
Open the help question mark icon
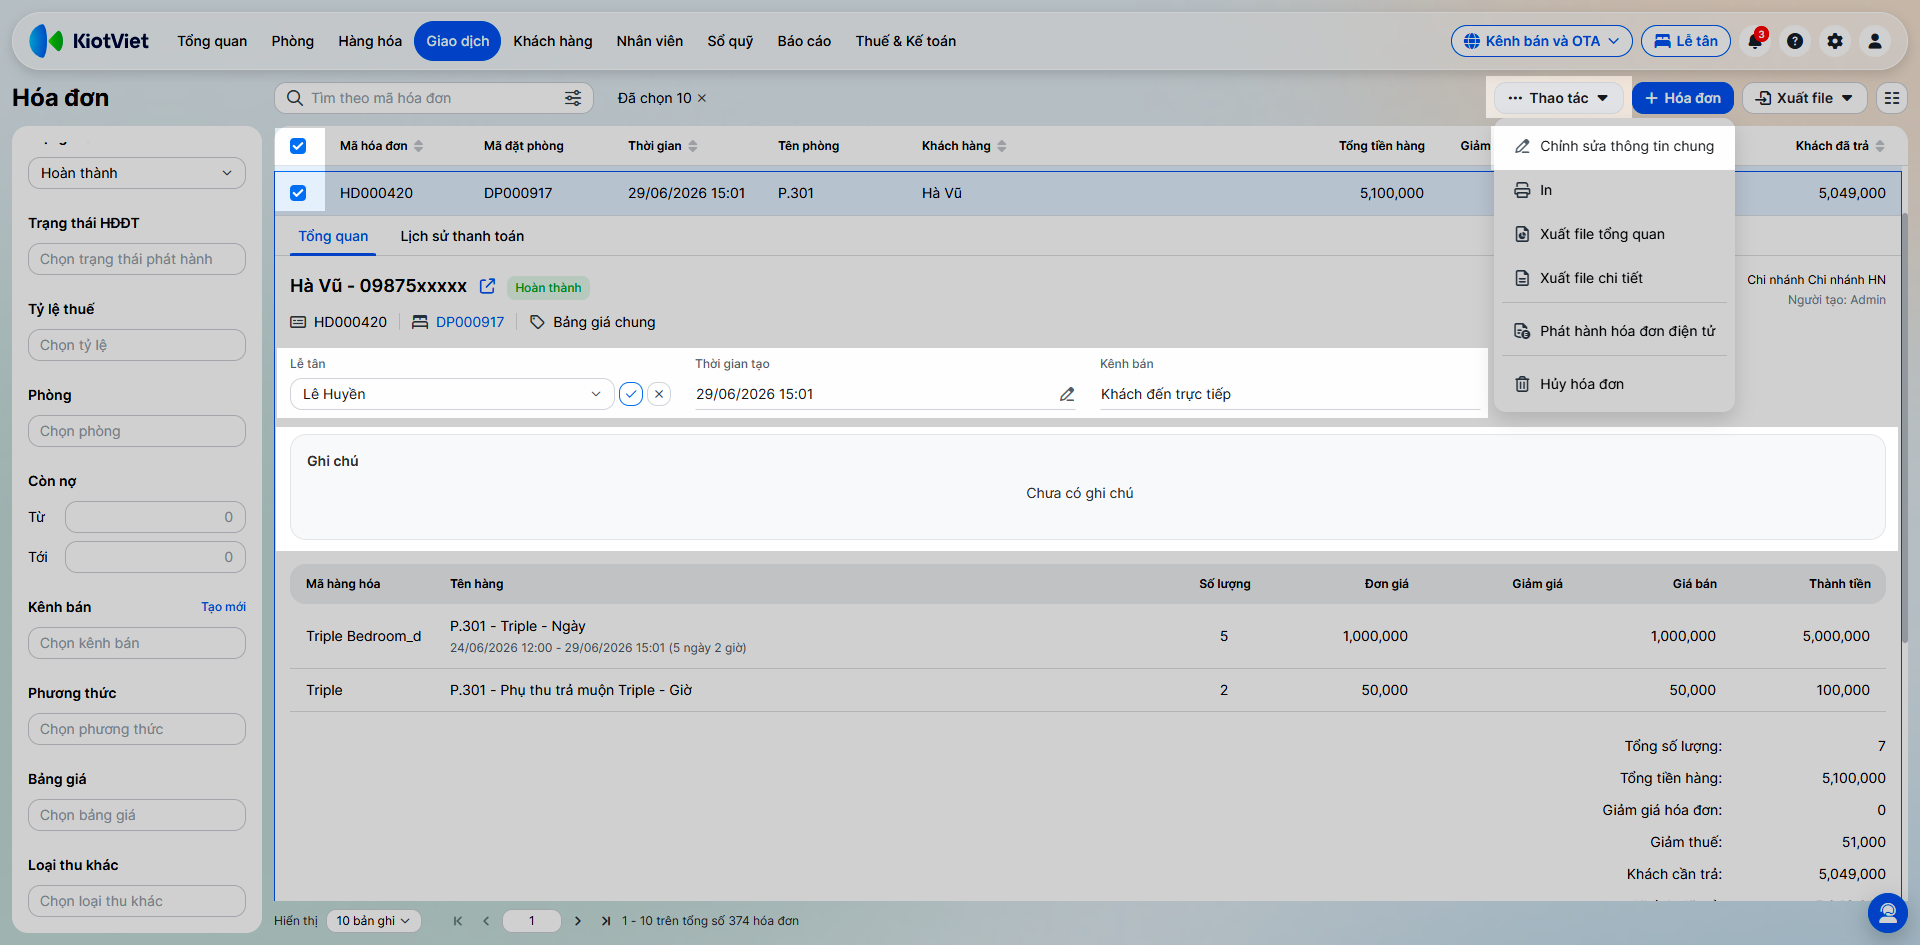click(1795, 41)
